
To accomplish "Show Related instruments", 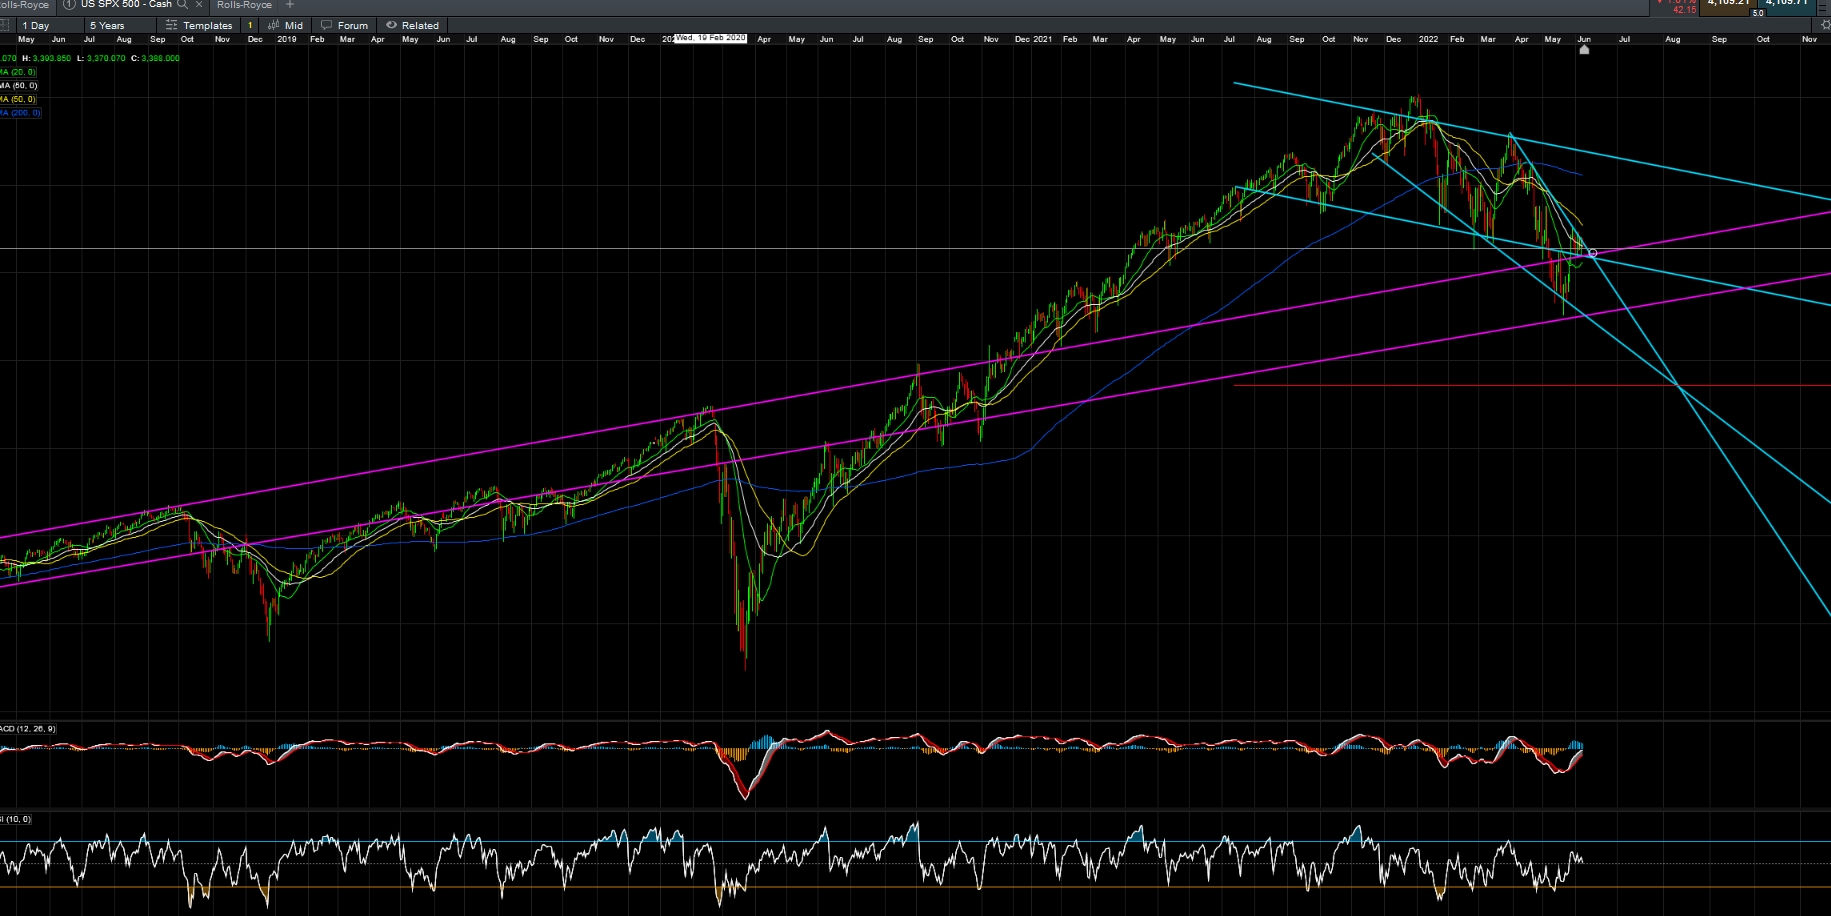I will [413, 26].
